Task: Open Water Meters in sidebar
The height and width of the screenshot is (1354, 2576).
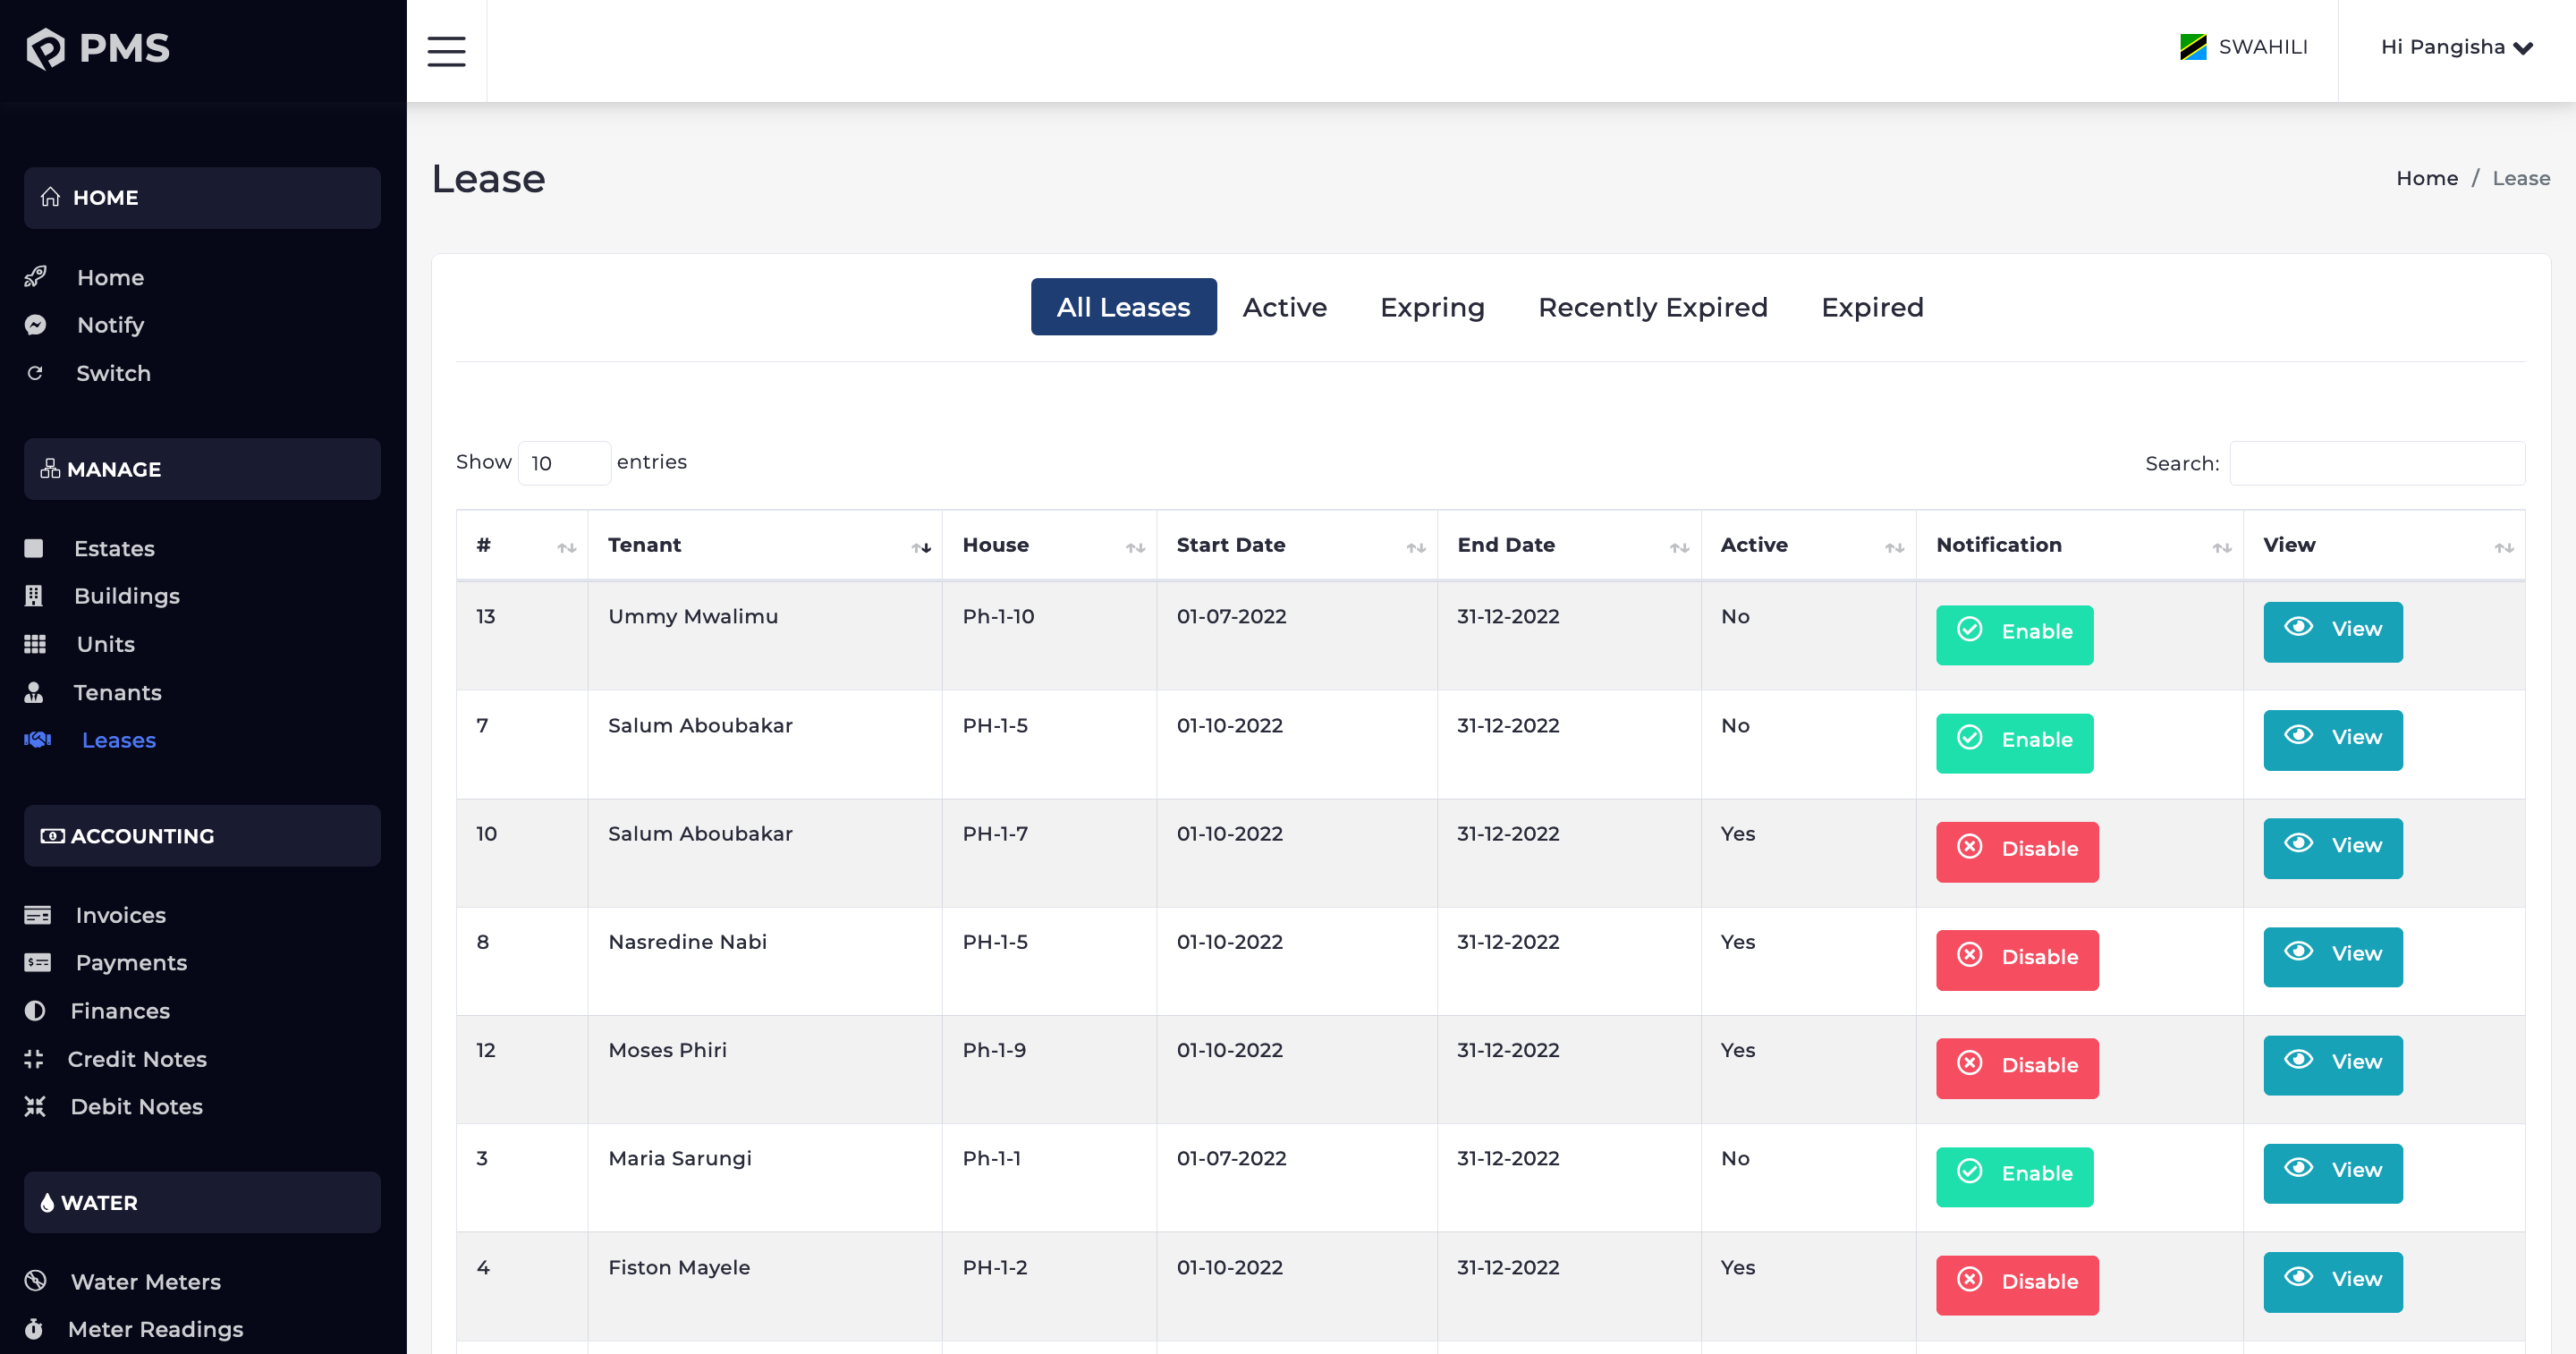Action: (145, 1281)
